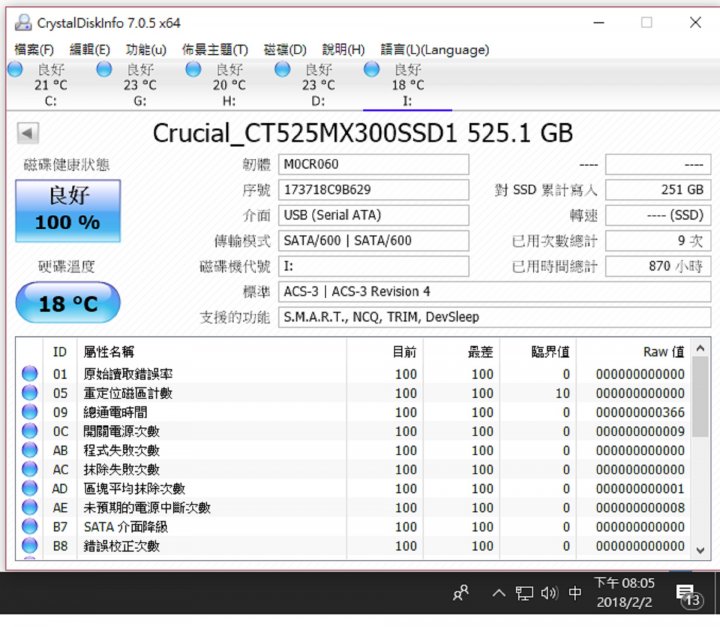Open the 檔案(F) menu
The width and height of the screenshot is (720, 627).
coord(34,50)
